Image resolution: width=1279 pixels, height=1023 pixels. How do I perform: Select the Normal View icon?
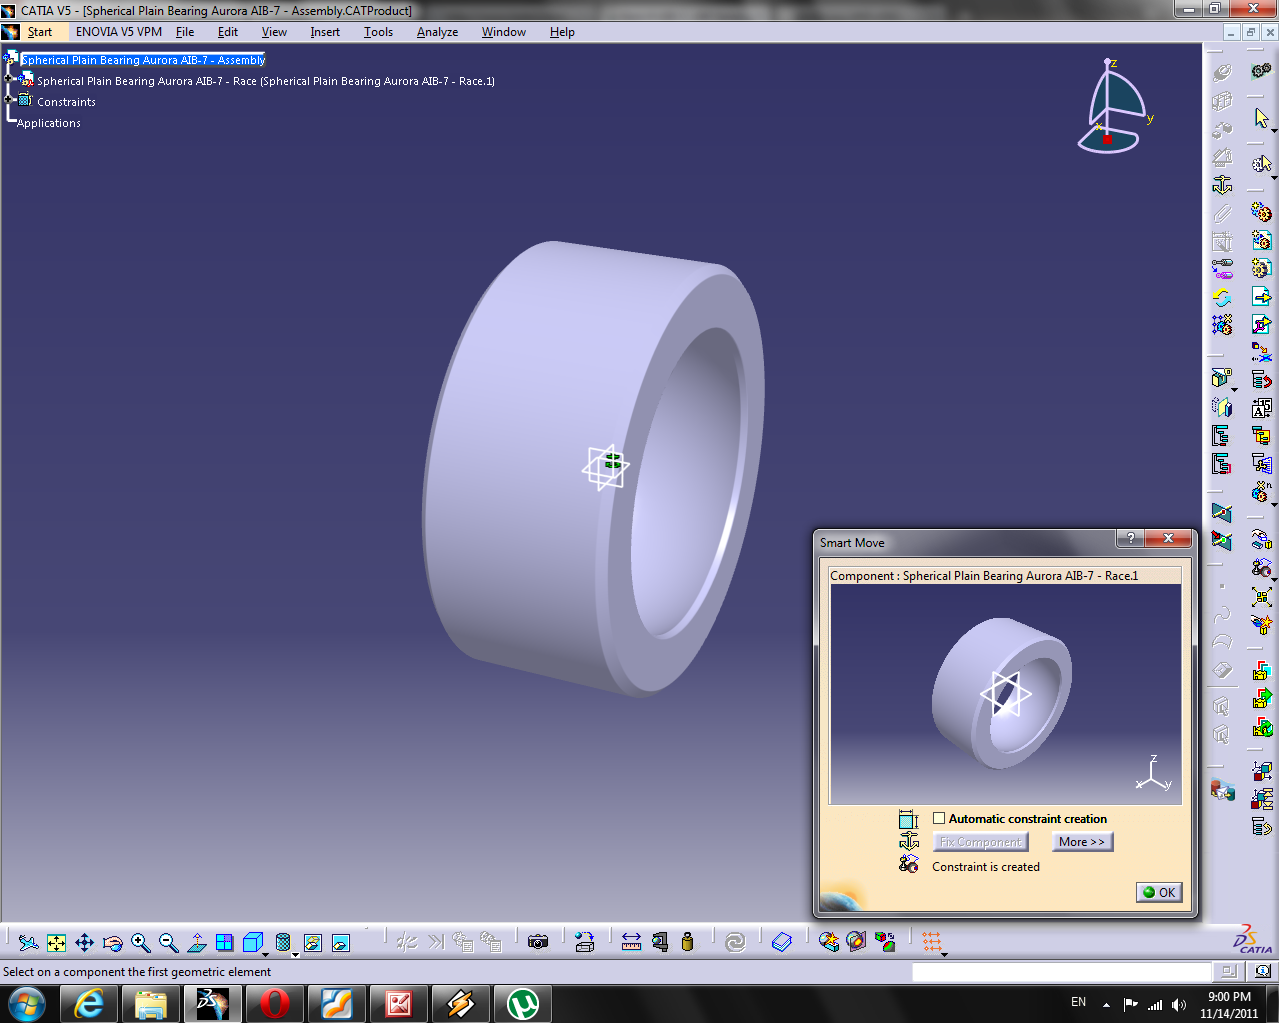pos(197,942)
